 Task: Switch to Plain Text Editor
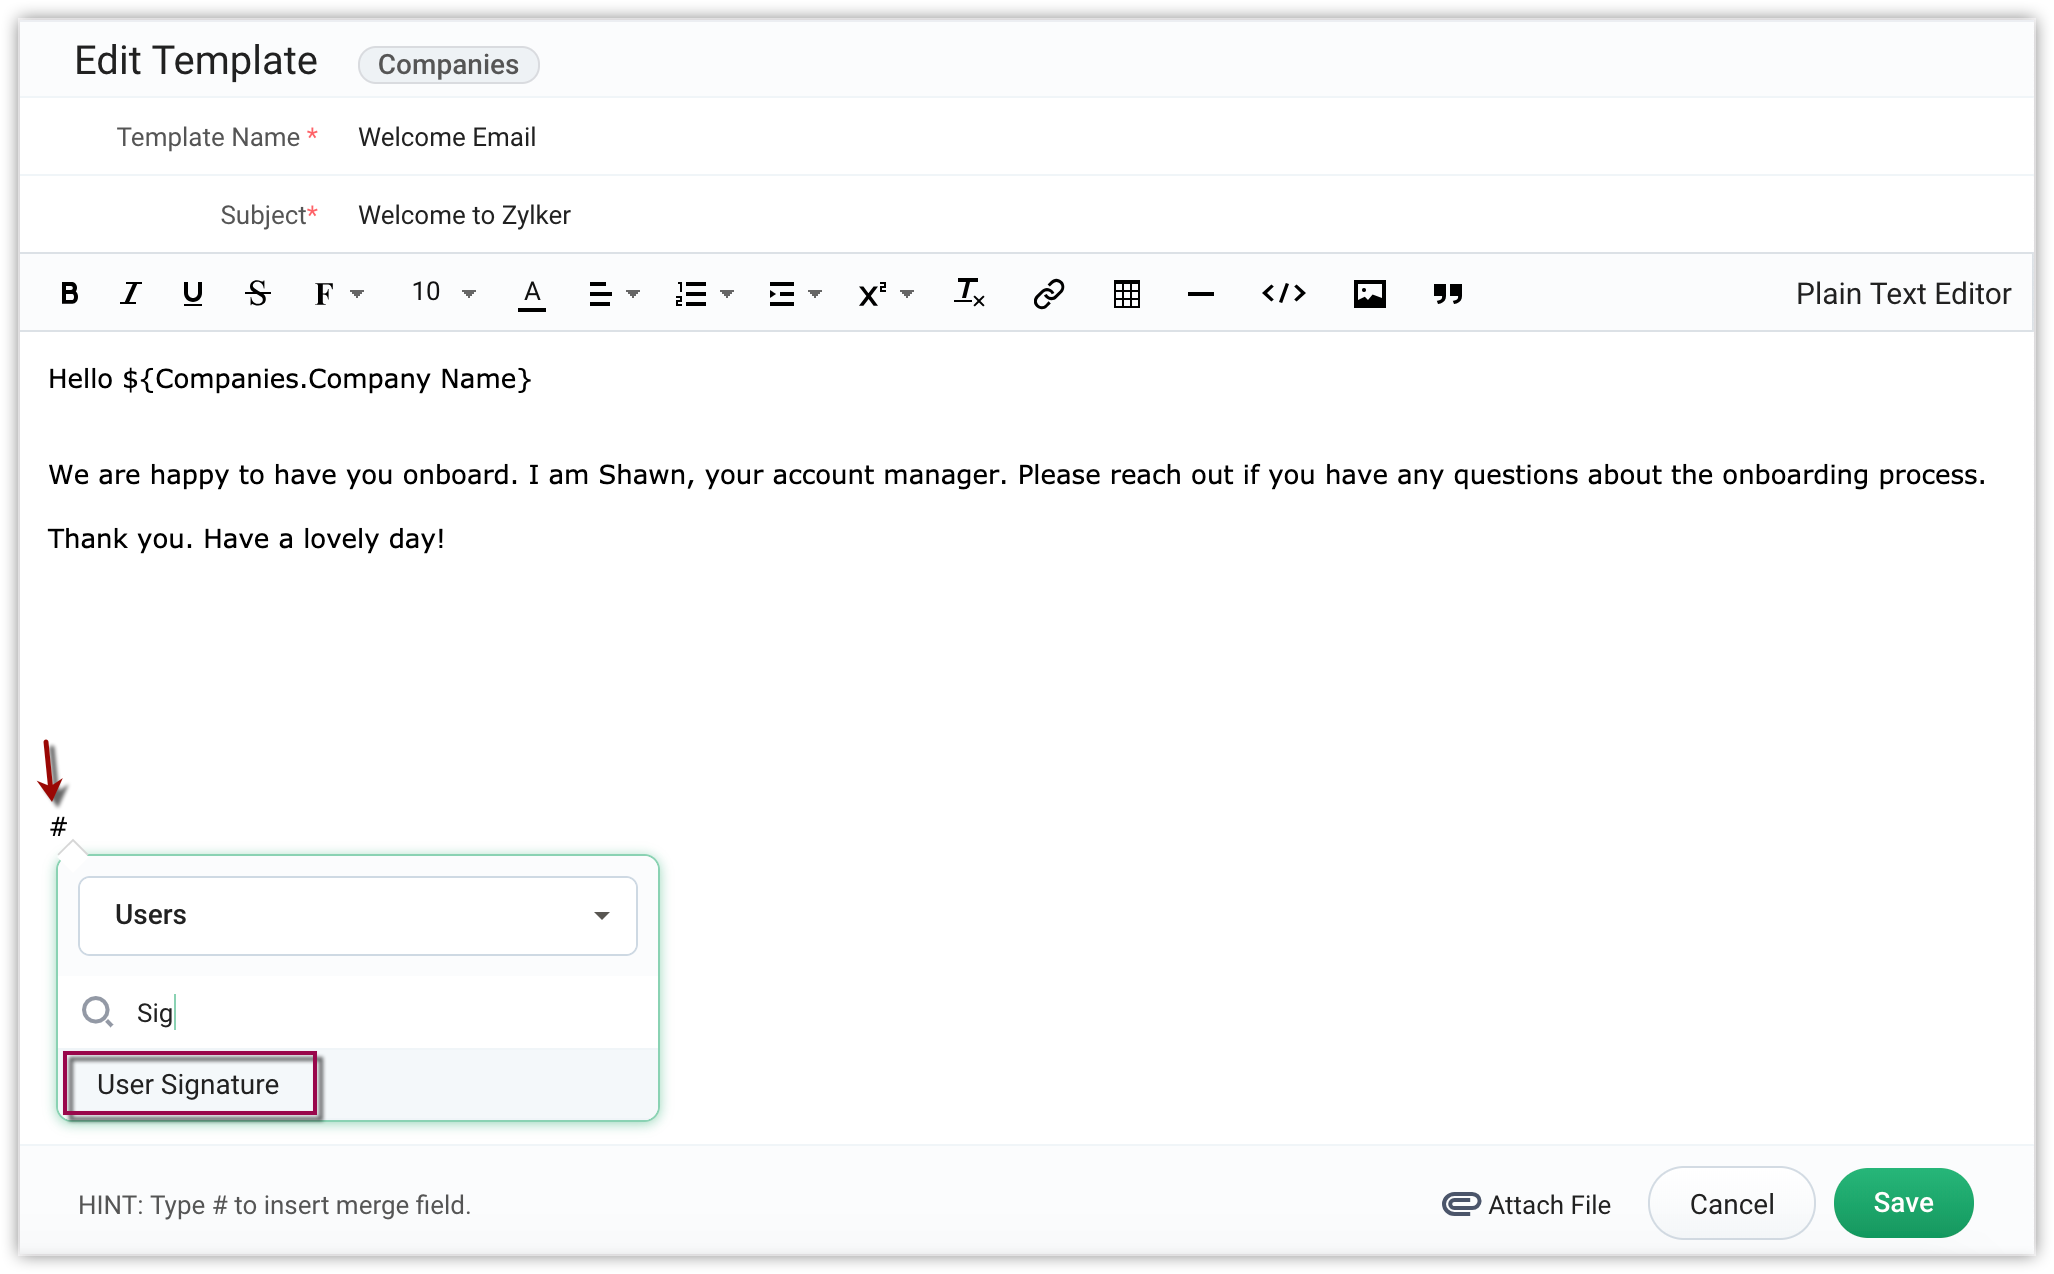pos(1902,293)
